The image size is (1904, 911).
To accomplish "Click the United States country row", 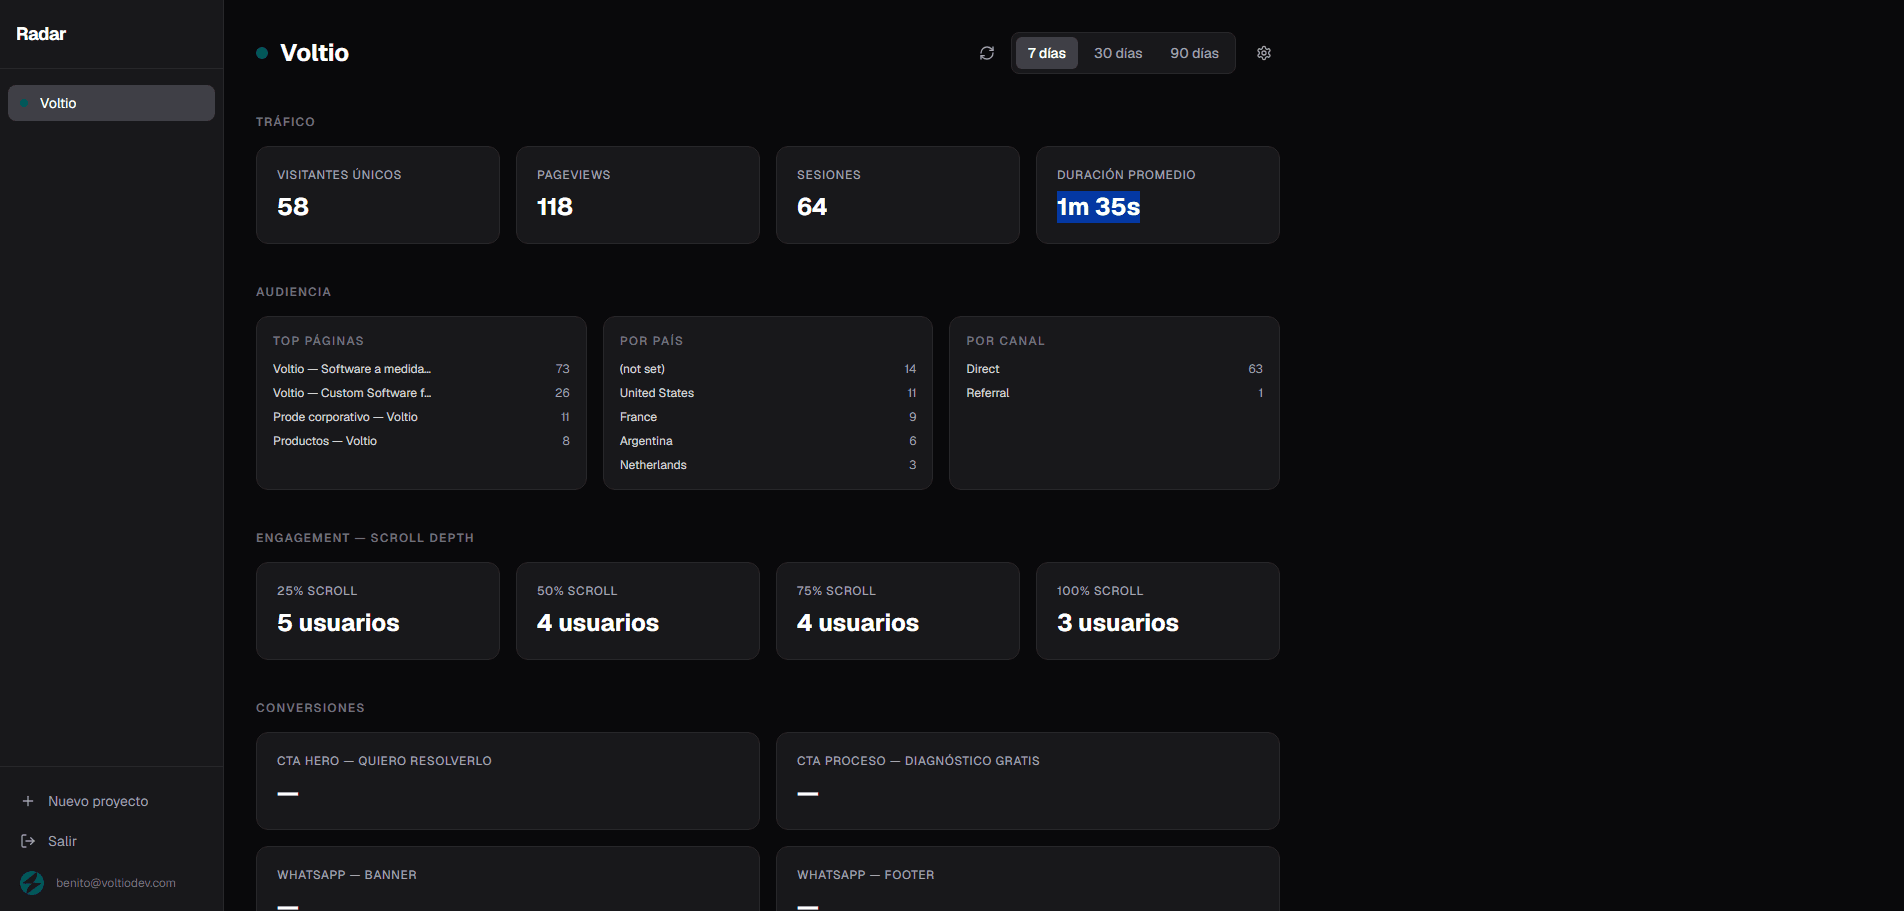I will pos(768,393).
